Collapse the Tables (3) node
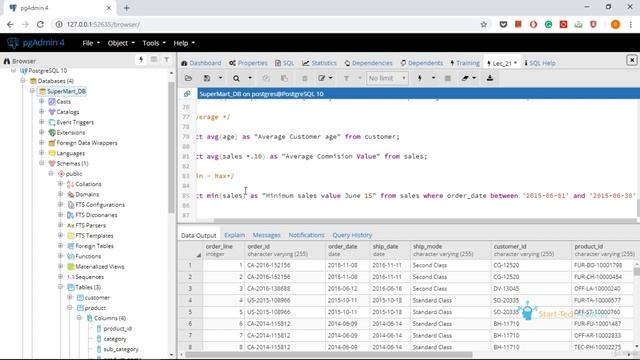640x360 pixels. pyautogui.click(x=60, y=287)
